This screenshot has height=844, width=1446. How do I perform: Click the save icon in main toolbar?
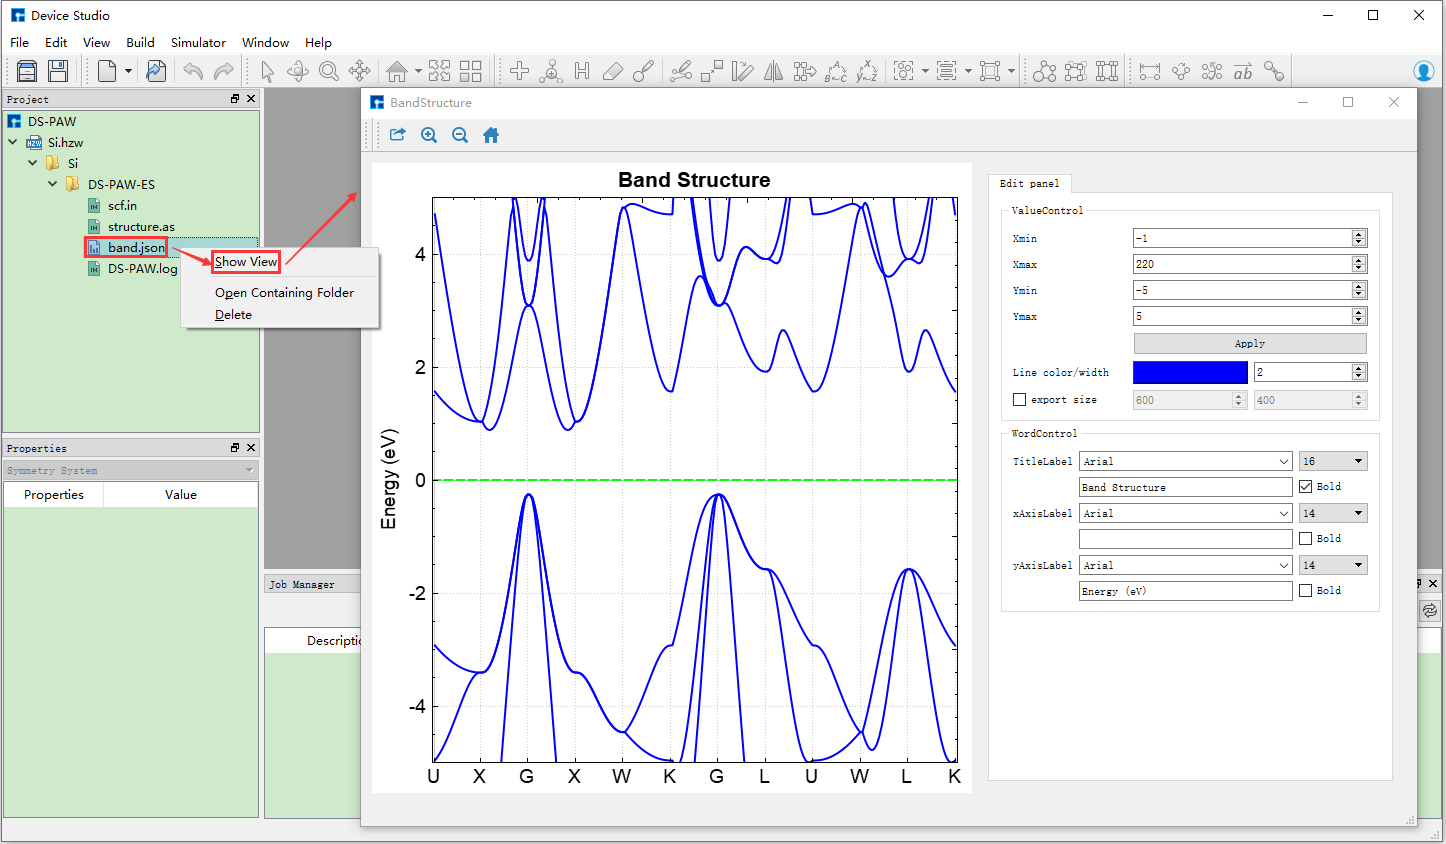[x=58, y=71]
